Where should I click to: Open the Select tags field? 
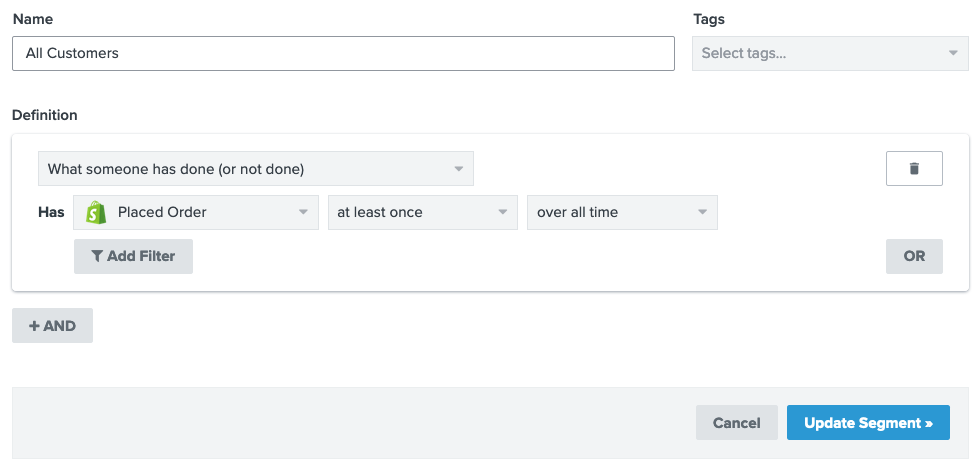click(820, 53)
